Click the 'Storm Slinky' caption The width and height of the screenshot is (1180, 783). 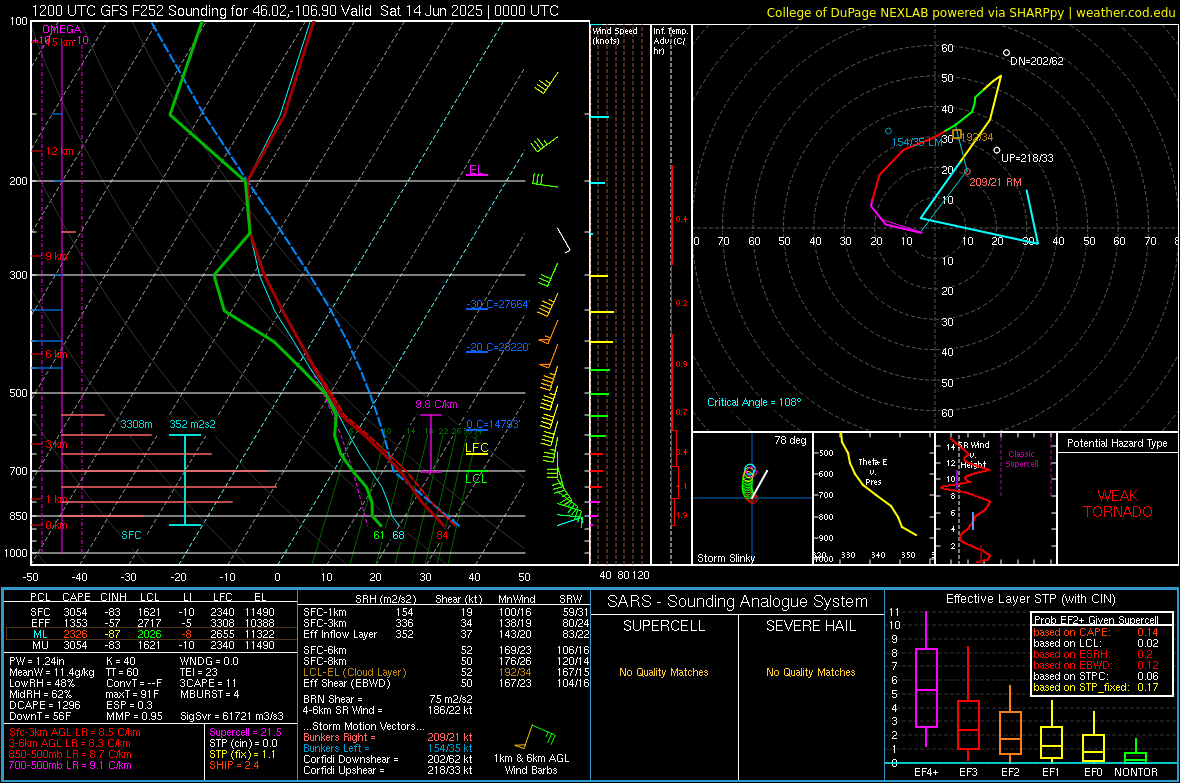pos(725,558)
